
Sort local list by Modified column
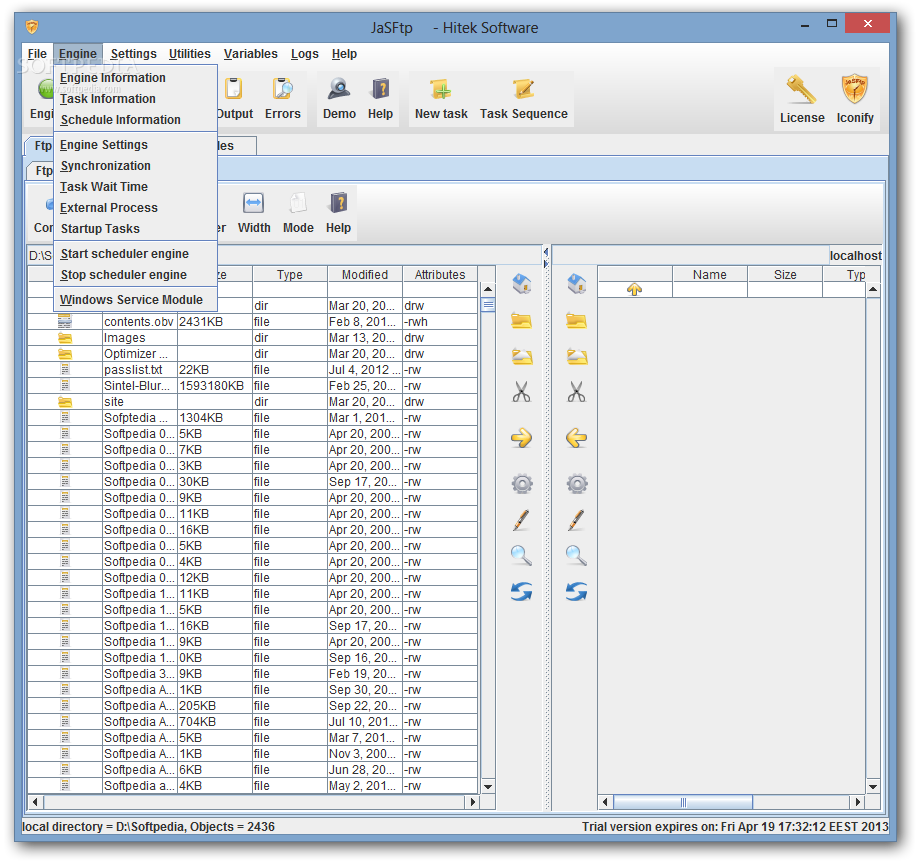[x=365, y=274]
